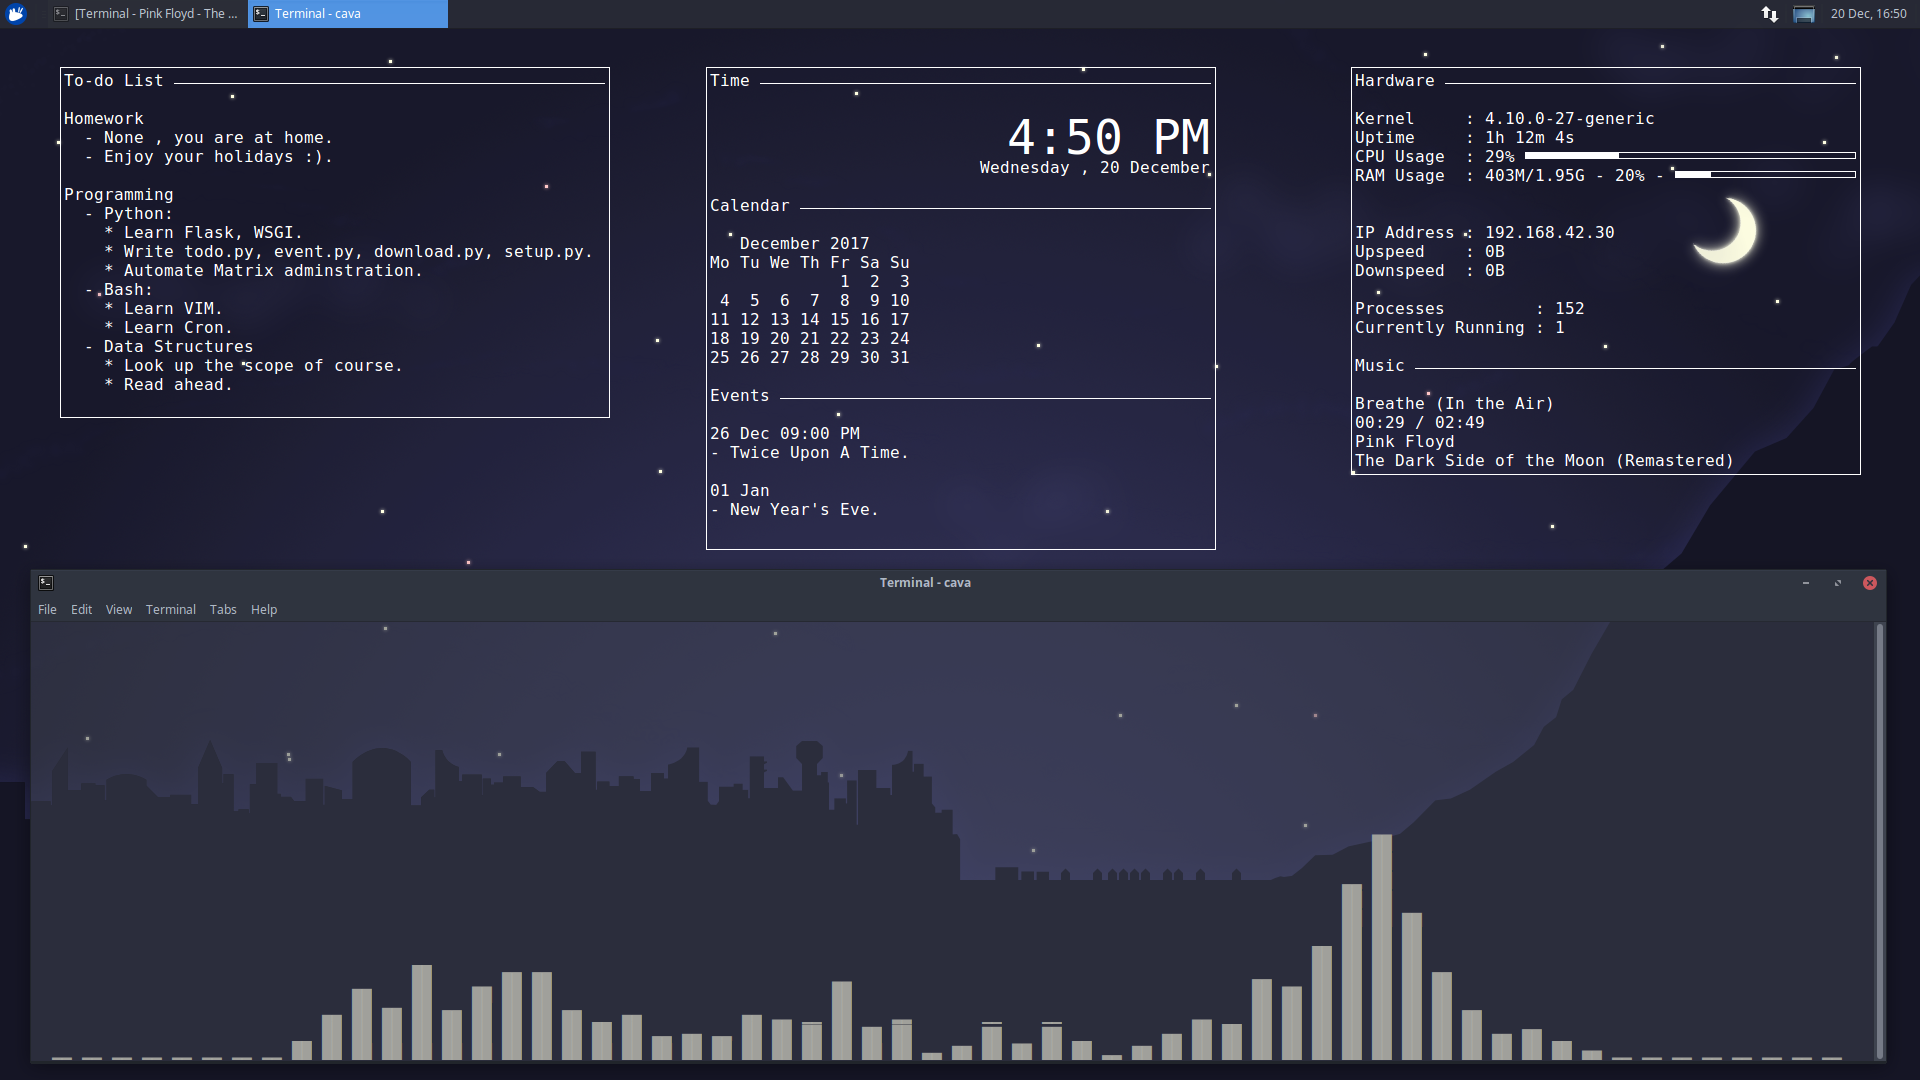1920x1080 pixels.
Task: Click artist name 'Pink Floyd'
Action: (x=1404, y=442)
